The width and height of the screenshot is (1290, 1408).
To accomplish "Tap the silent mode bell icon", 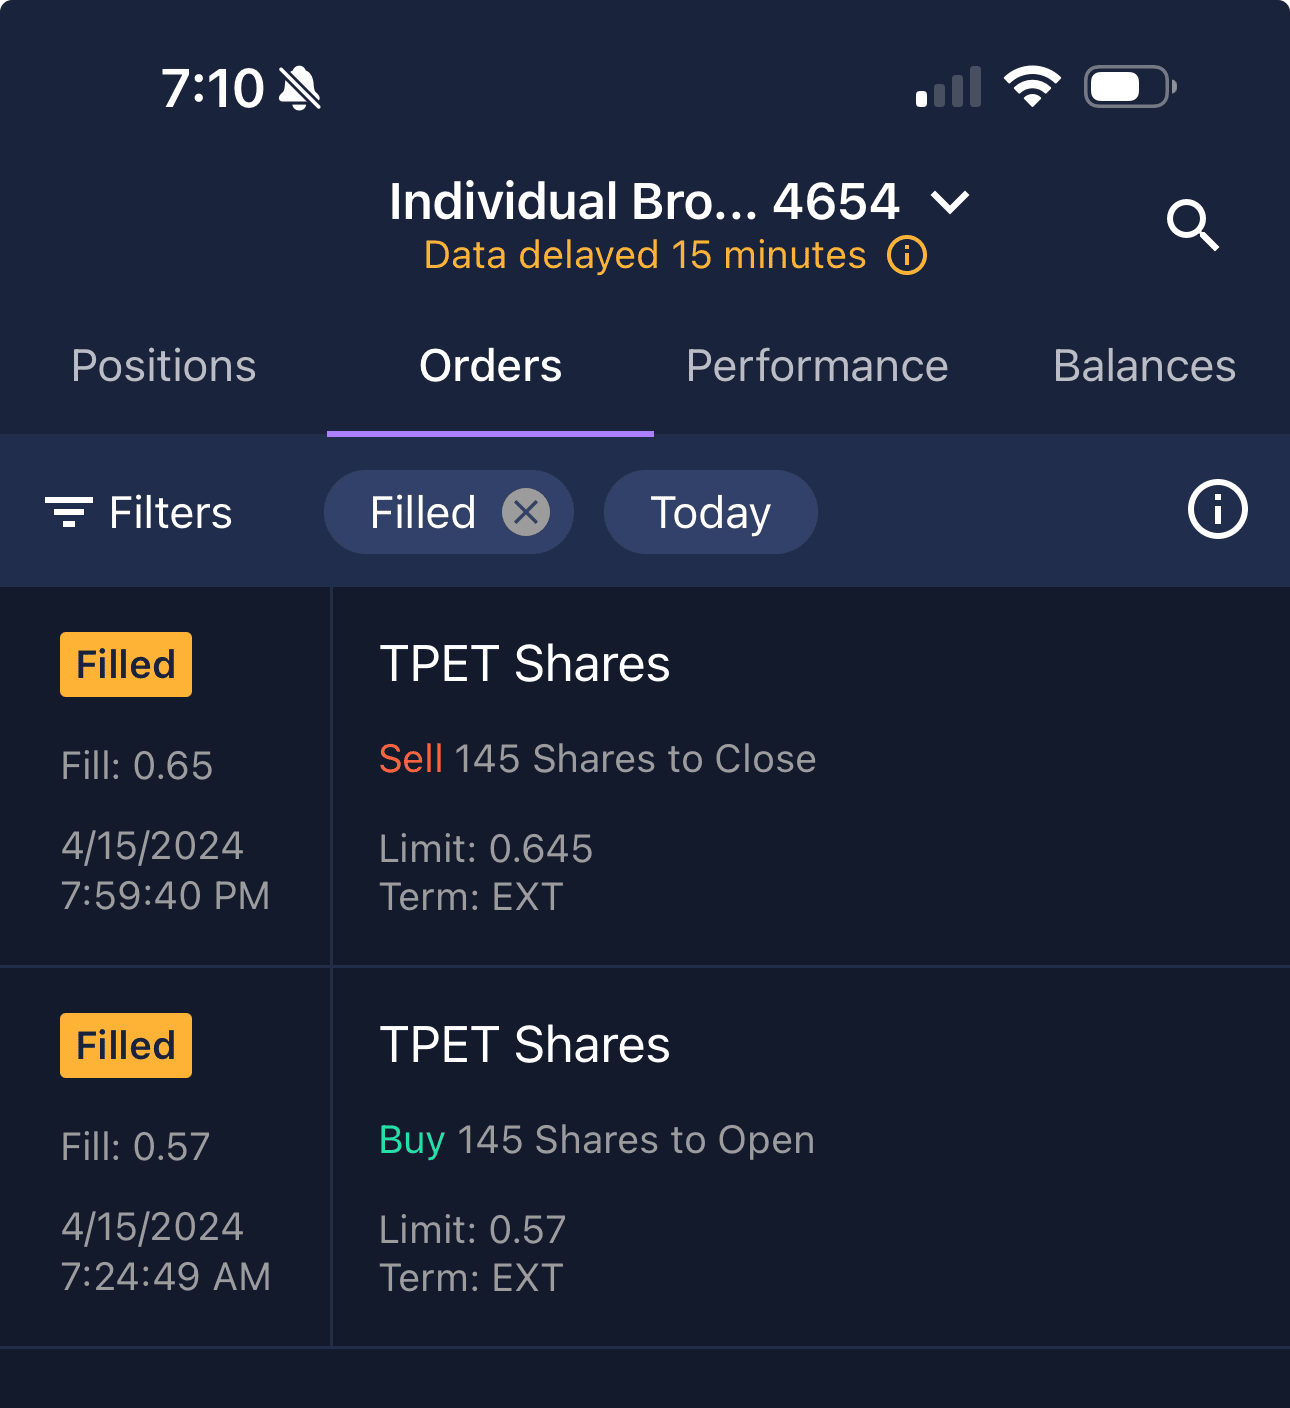I will (299, 89).
